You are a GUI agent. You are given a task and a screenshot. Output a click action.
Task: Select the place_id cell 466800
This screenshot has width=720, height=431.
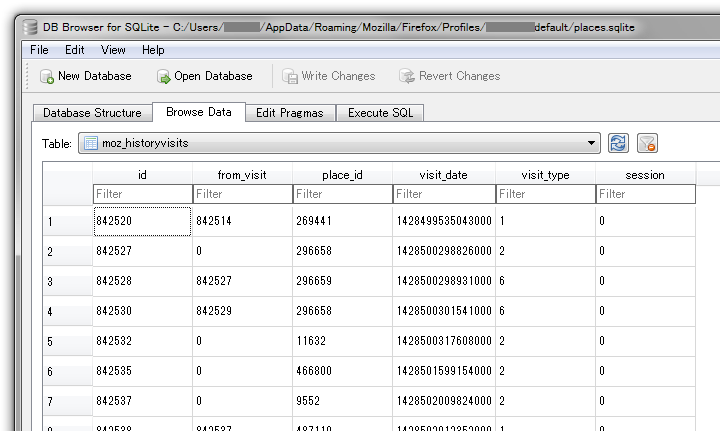pyautogui.click(x=342, y=371)
